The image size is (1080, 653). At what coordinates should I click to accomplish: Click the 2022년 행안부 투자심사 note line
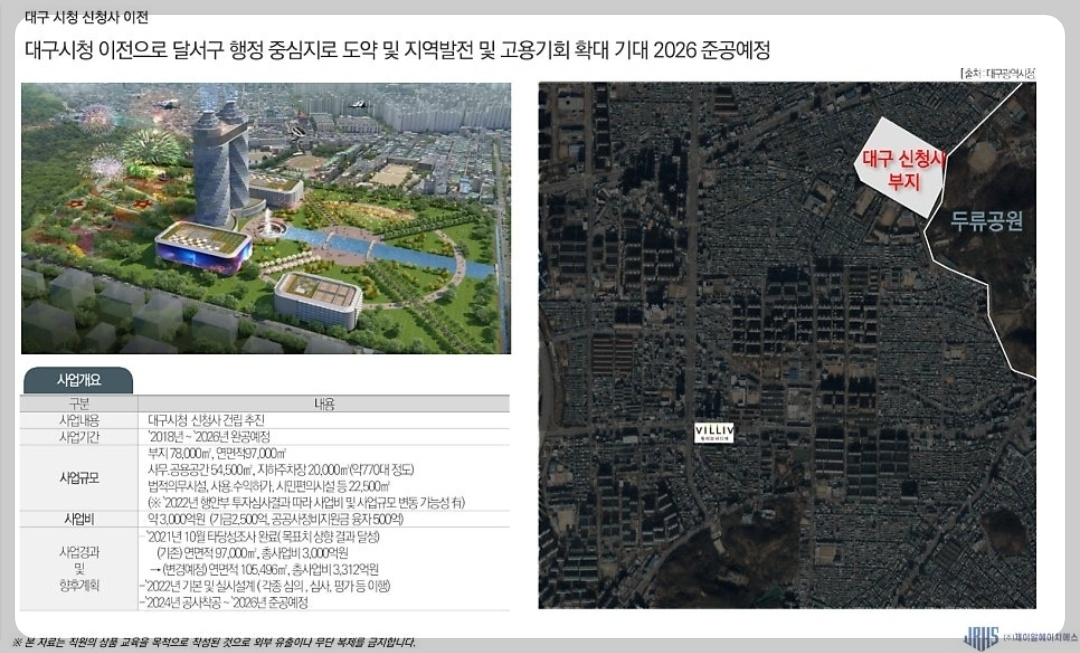point(306,503)
